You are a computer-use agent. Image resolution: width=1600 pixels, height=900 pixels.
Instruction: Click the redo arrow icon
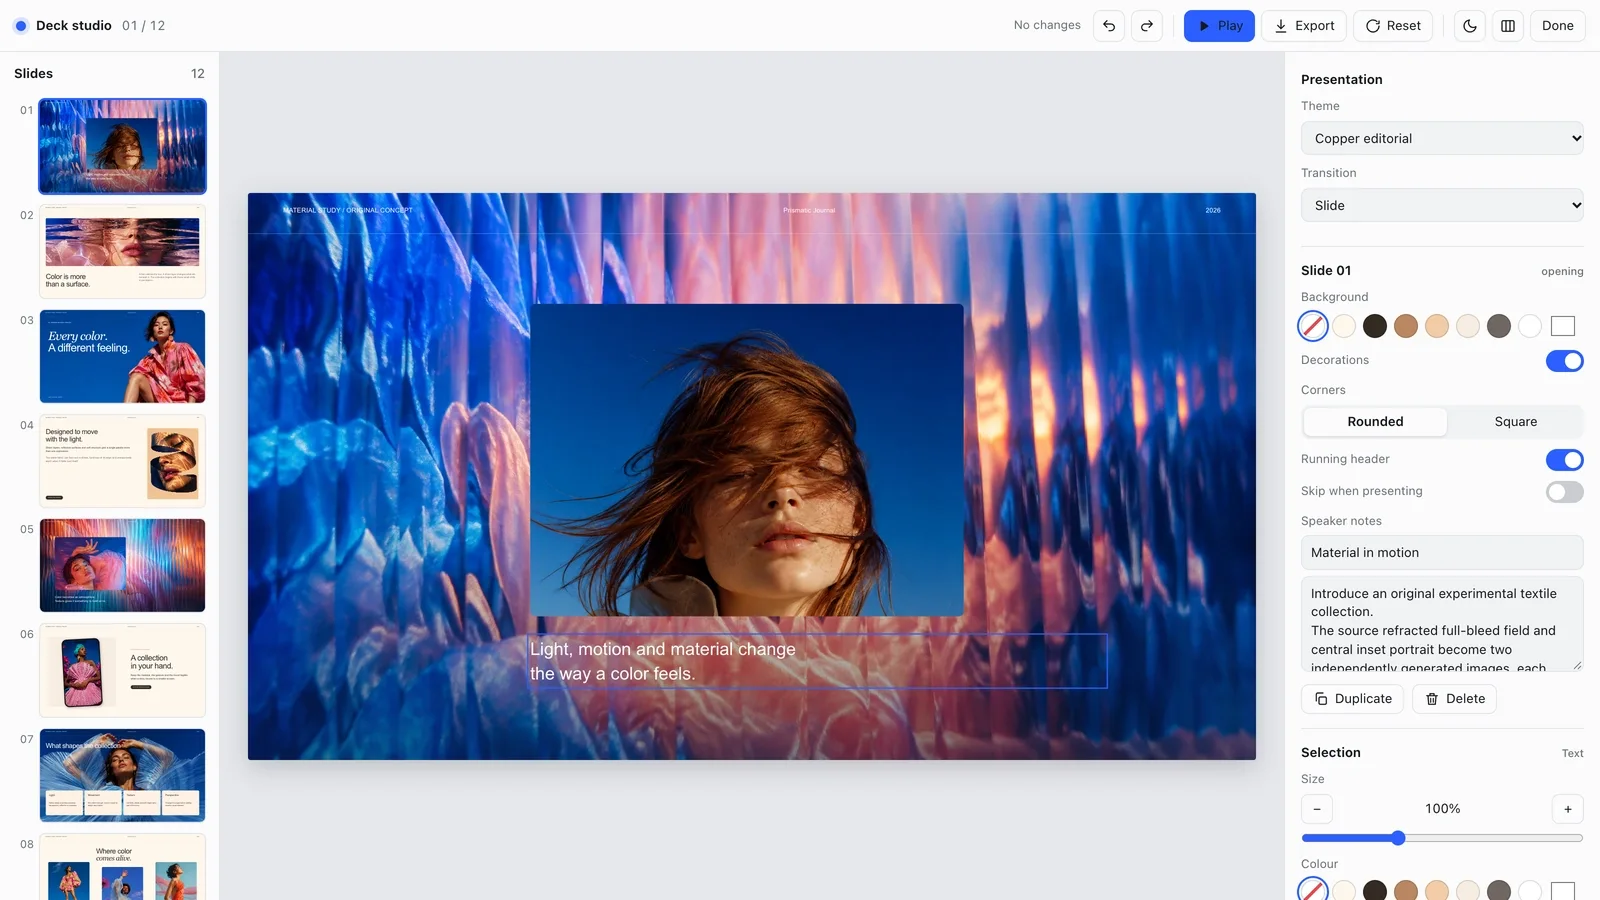coord(1147,26)
